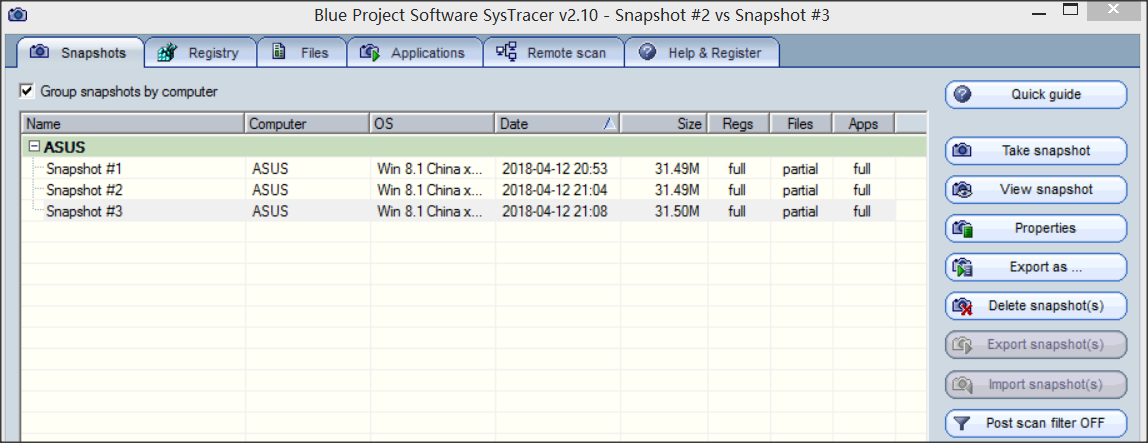Go to the Remote scan tab
The height and width of the screenshot is (443, 1148).
(554, 53)
